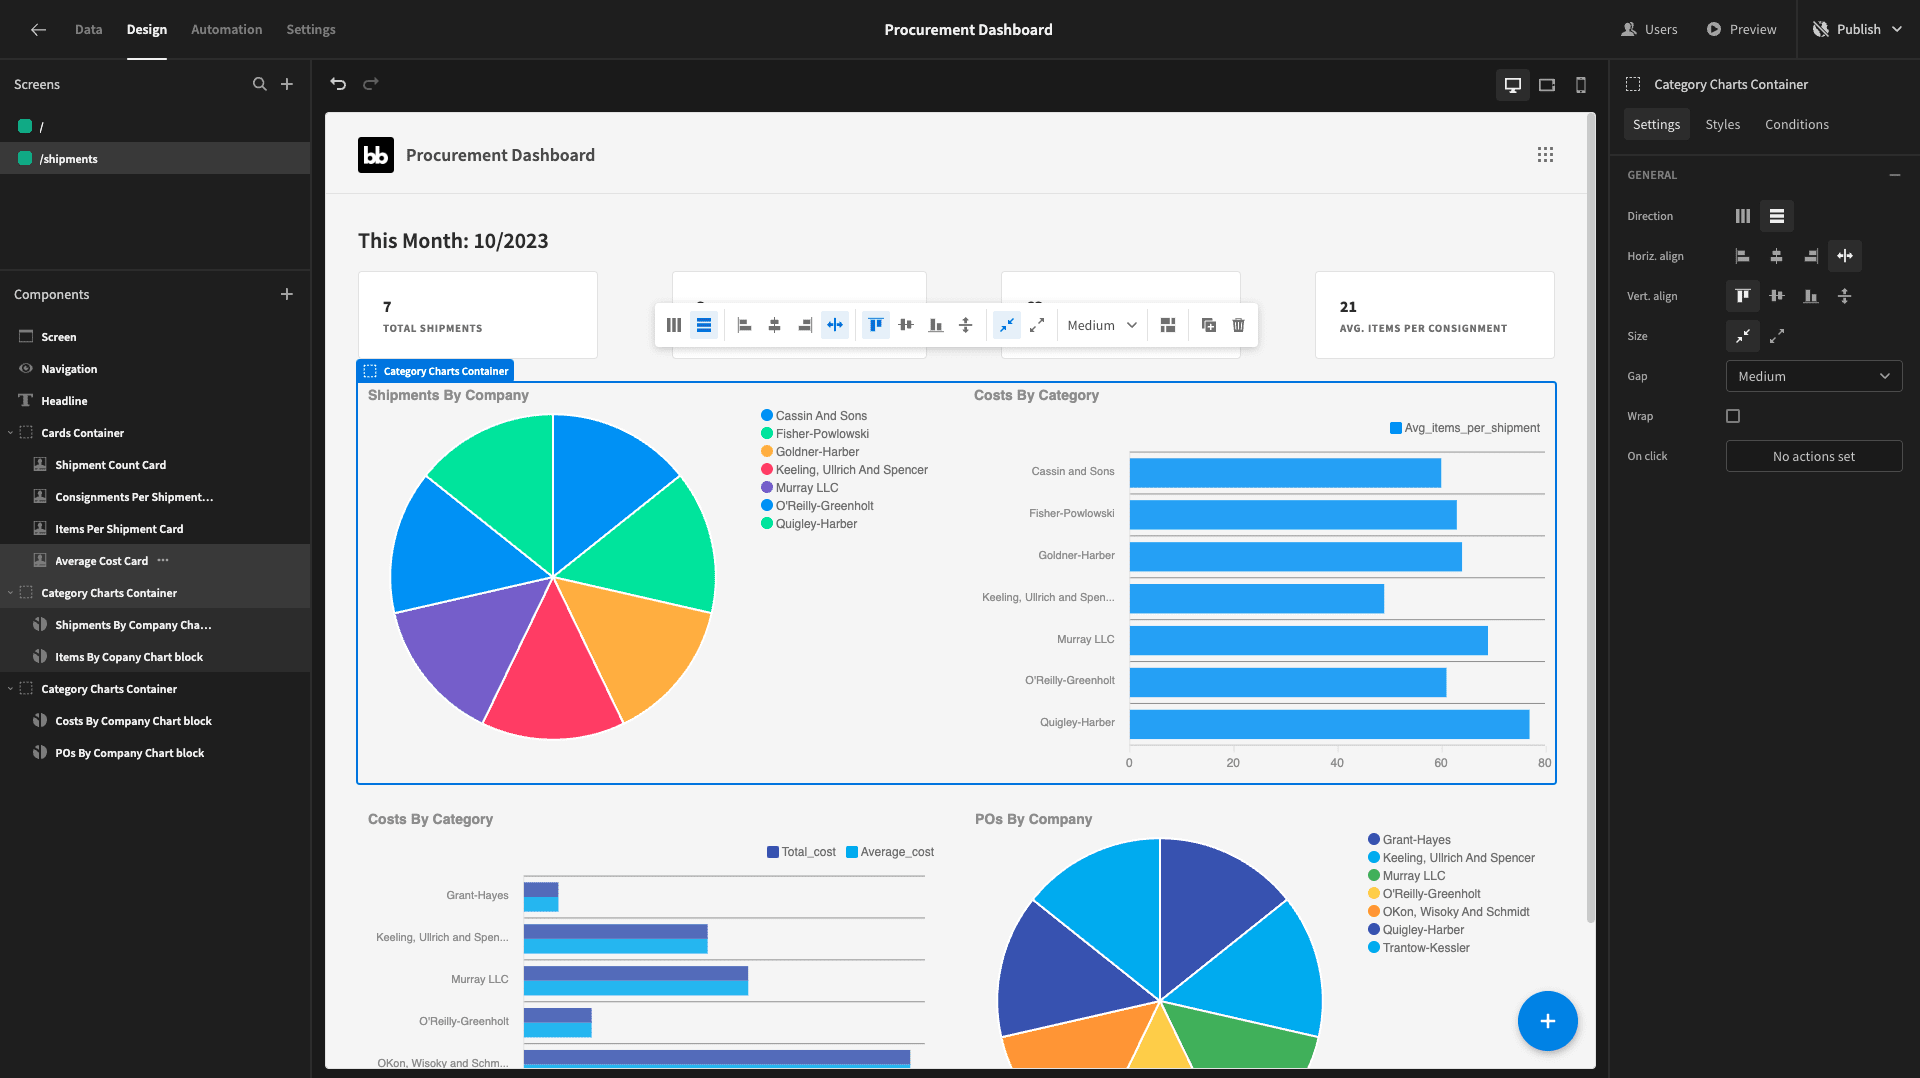Open the Publish dropdown

pos(1858,30)
